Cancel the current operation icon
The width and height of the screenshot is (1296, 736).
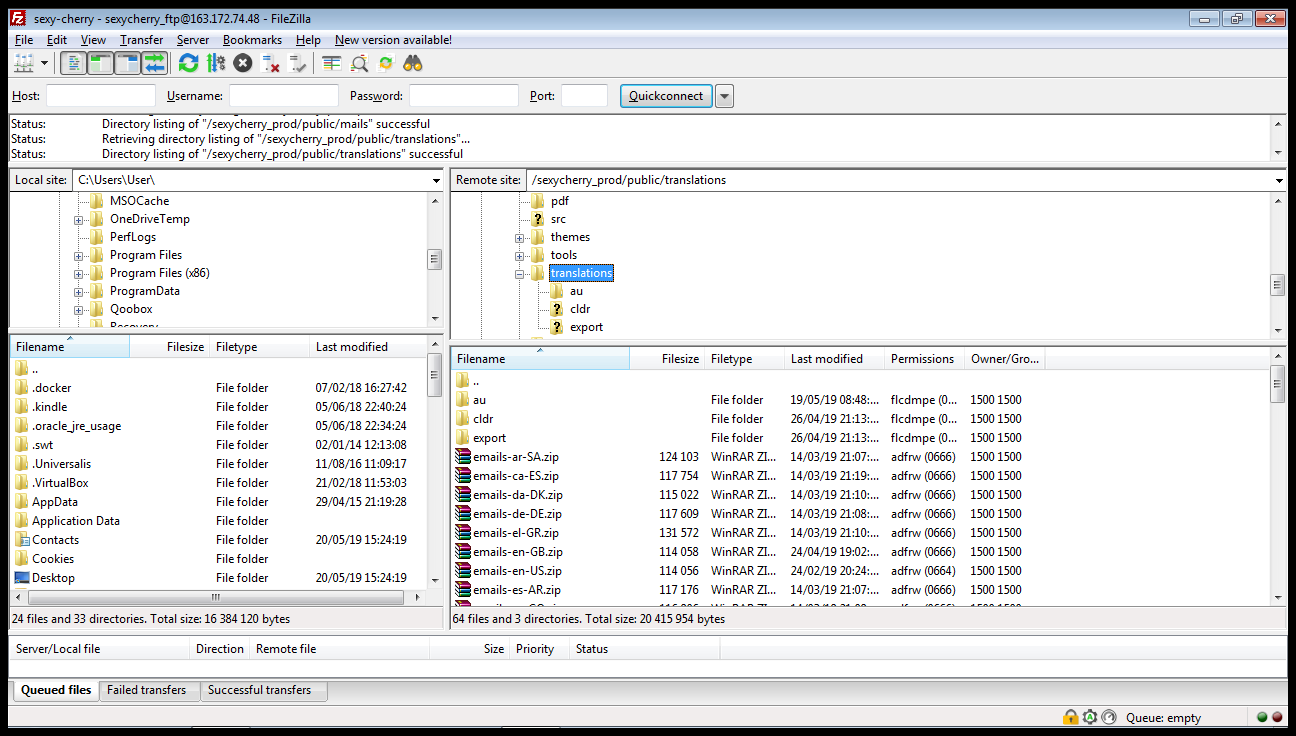243,64
